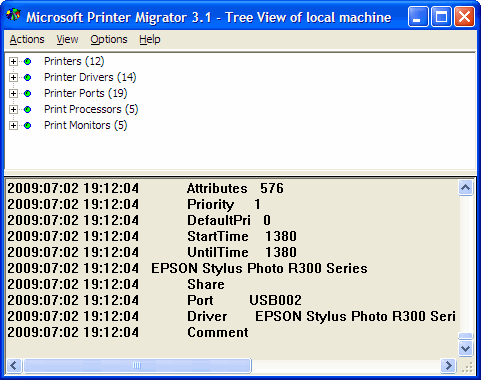Screen dimensions: 481x380
Task: Click the log pane scroll down arrow
Action: coord(465,349)
